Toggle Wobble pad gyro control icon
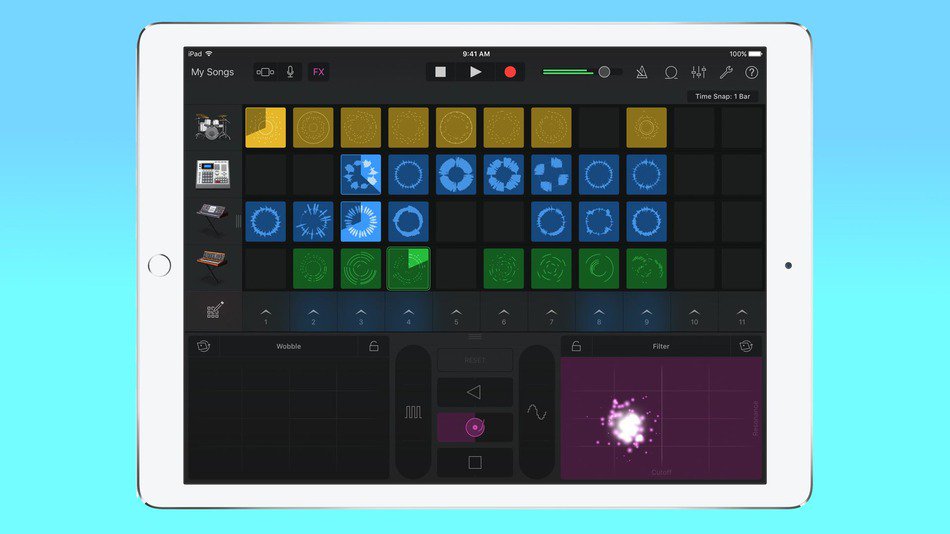Viewport: 950px width, 534px height. pyautogui.click(x=204, y=346)
